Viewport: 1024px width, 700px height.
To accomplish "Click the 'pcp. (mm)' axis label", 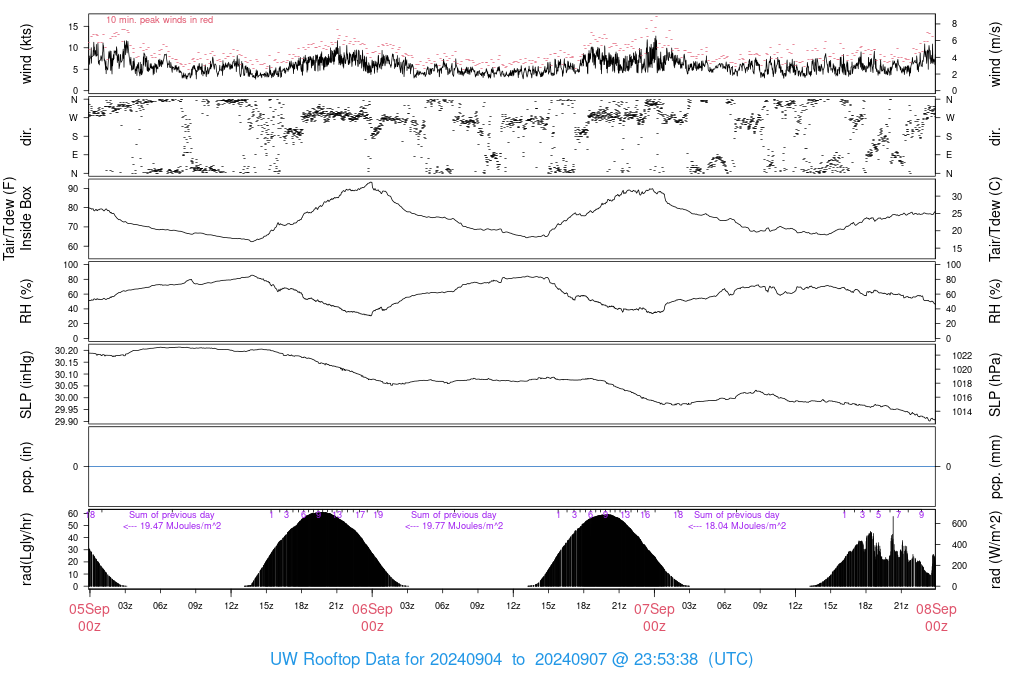I will click(x=995, y=466).
